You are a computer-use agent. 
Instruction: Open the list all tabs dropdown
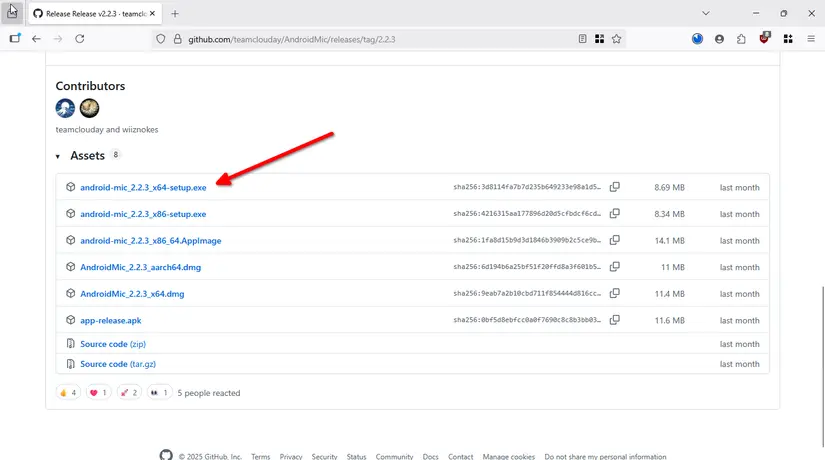tap(706, 13)
